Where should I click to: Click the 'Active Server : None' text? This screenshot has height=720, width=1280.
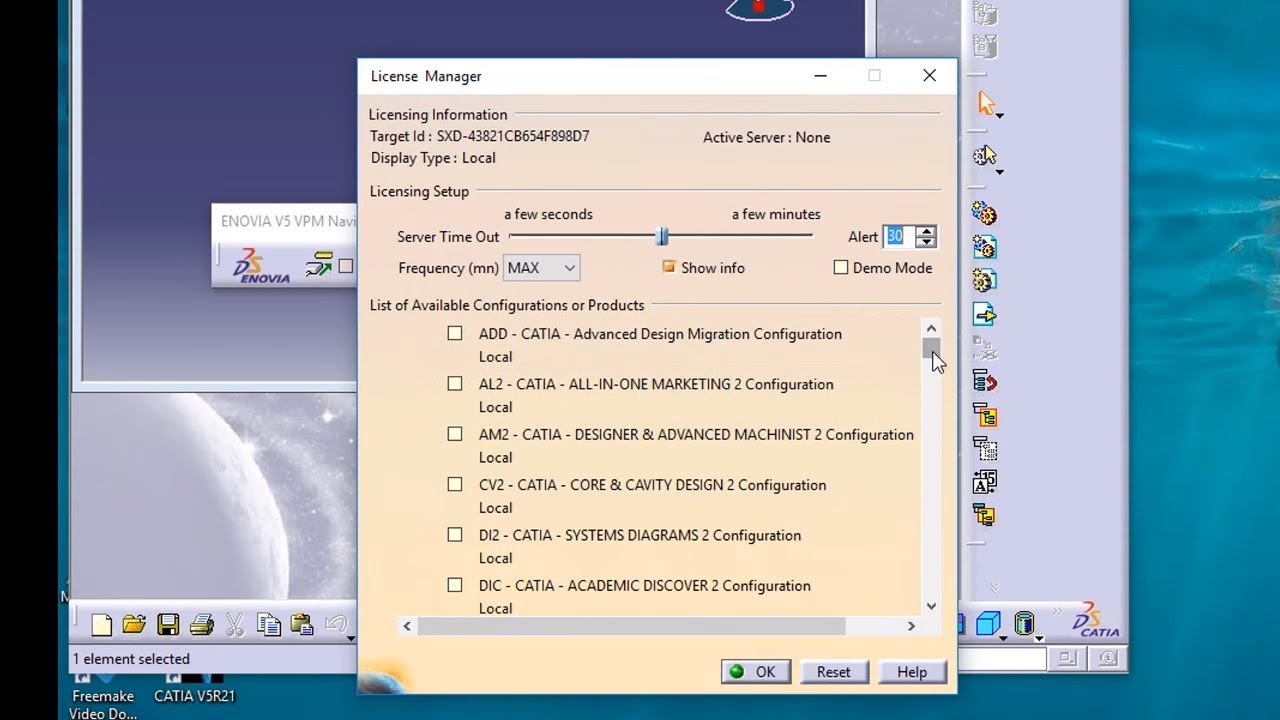coord(767,137)
